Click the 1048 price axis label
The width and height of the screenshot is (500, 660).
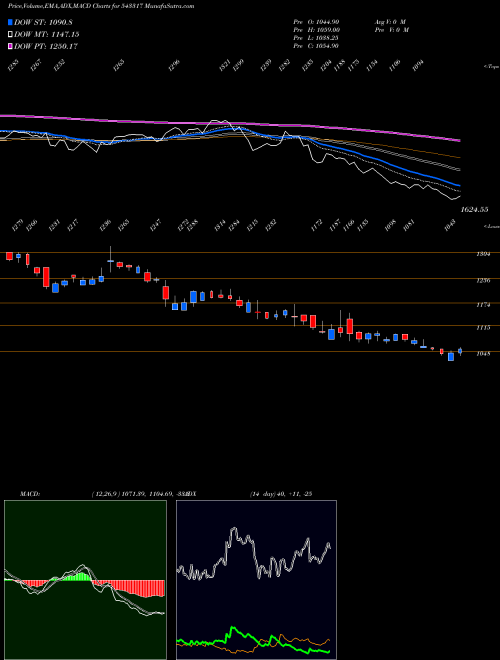coord(483,354)
